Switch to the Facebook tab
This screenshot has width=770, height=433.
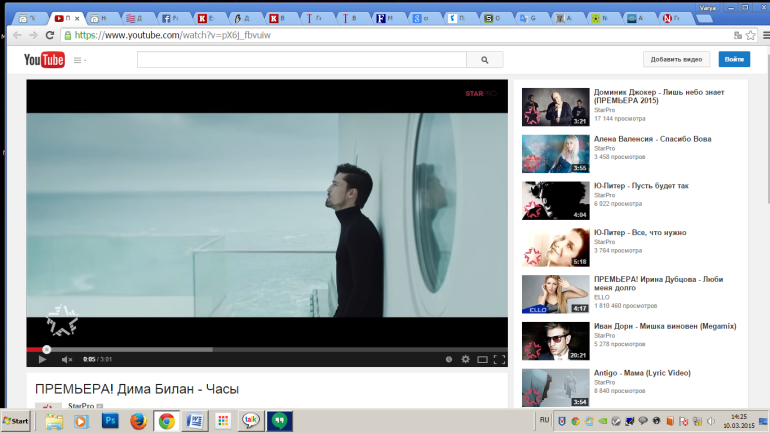(x=172, y=19)
